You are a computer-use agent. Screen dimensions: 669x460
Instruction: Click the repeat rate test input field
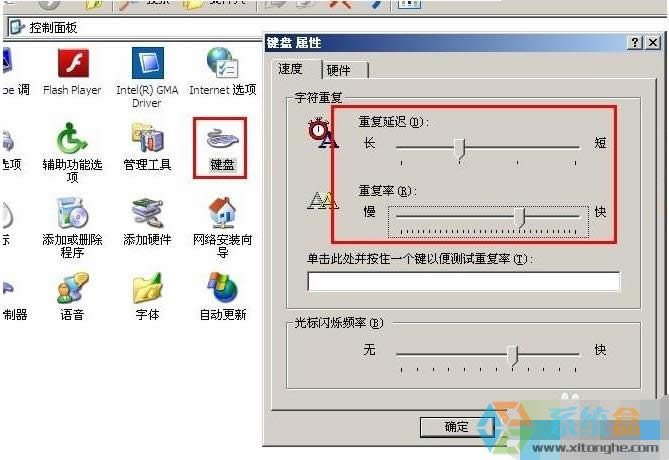[463, 282]
